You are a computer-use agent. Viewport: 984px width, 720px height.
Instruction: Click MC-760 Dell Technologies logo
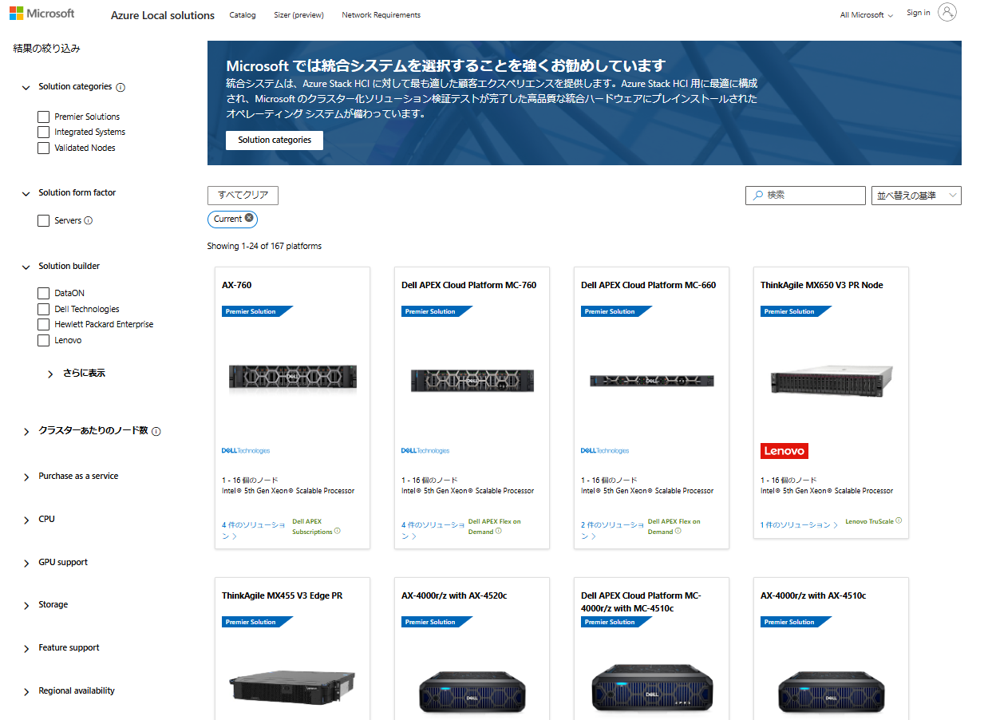click(x=425, y=451)
